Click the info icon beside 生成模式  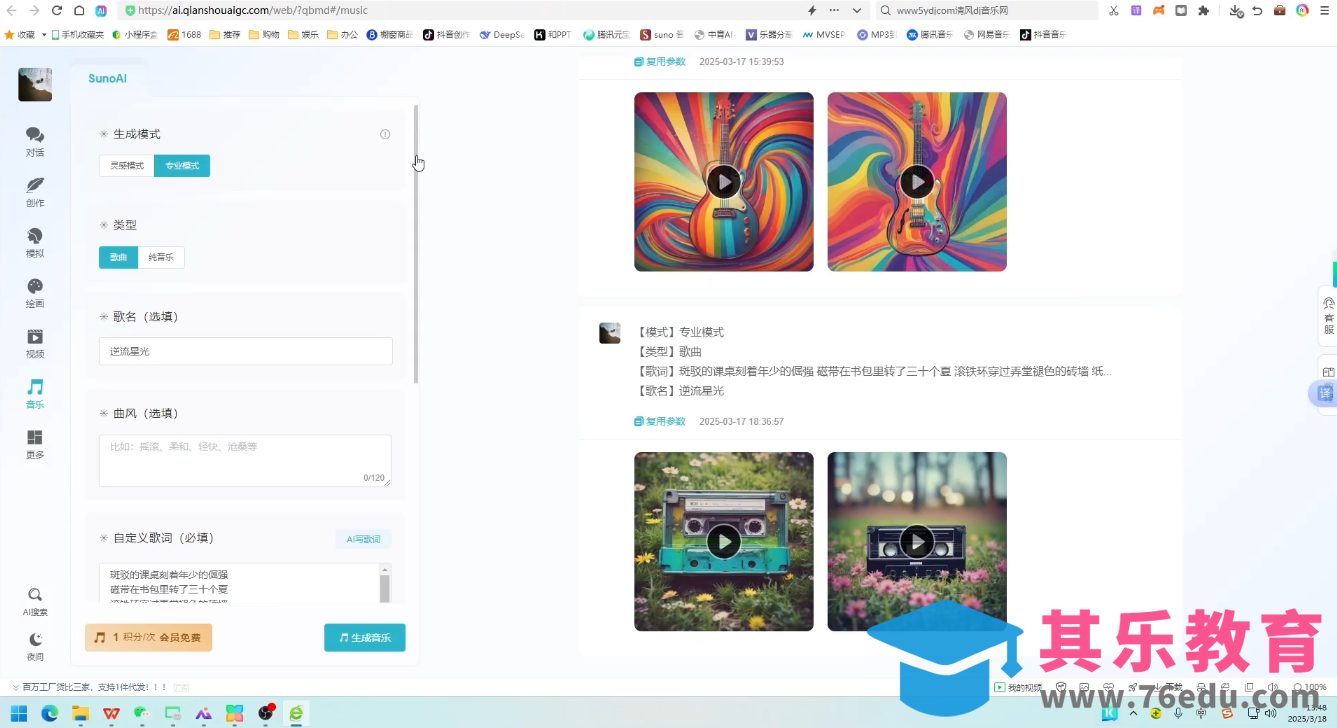point(385,134)
